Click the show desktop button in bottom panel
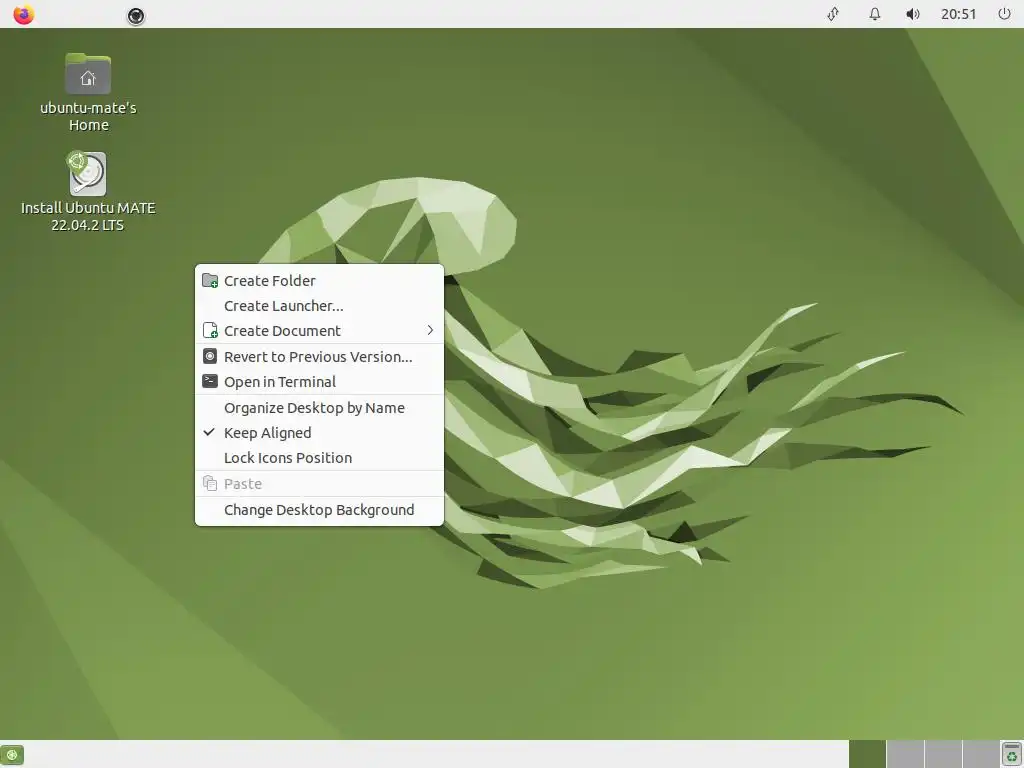This screenshot has width=1024, height=768. (x=12, y=755)
